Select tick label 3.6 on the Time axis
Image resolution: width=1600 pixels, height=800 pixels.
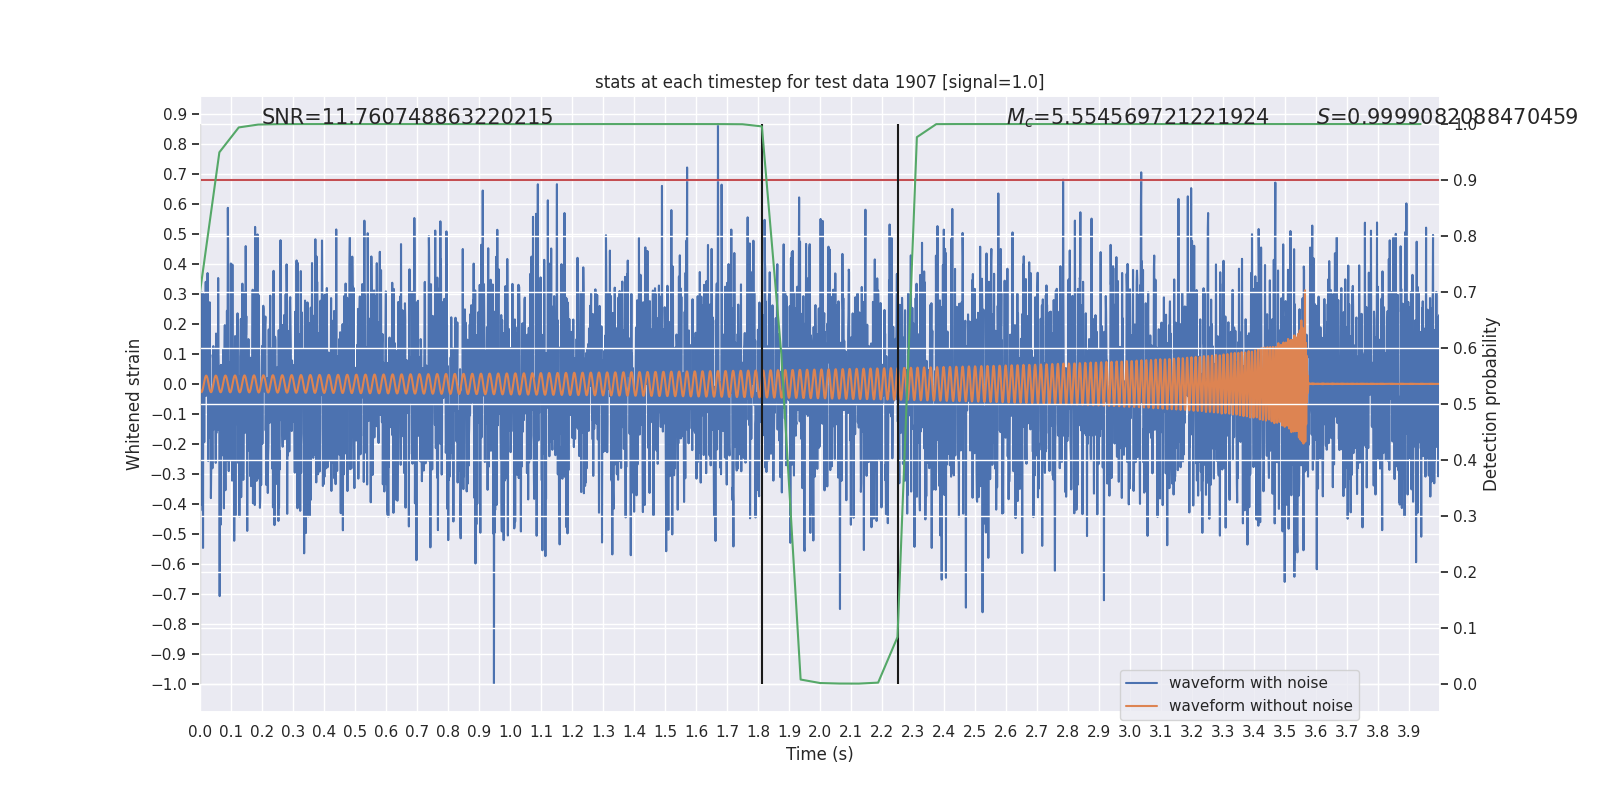[x=1316, y=732]
